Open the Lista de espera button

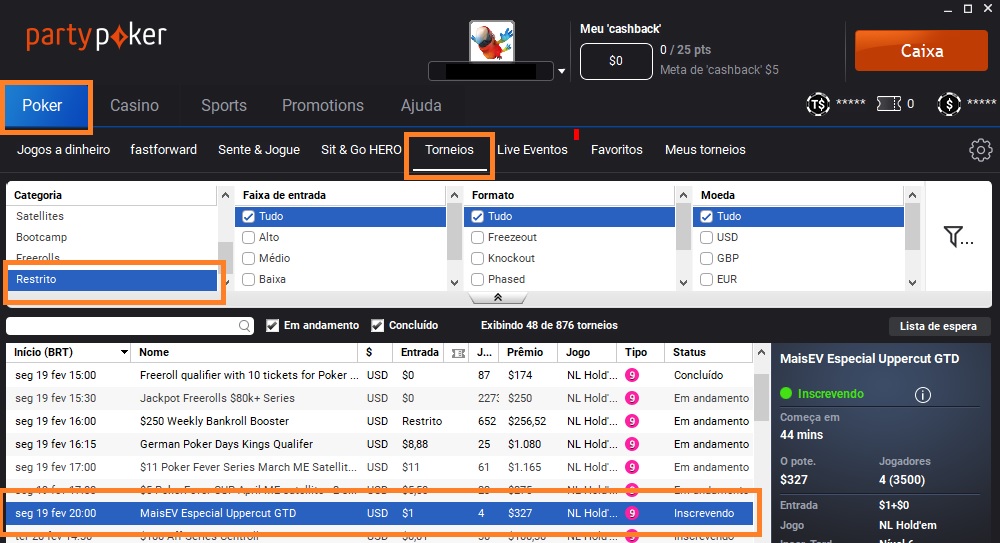tap(938, 326)
